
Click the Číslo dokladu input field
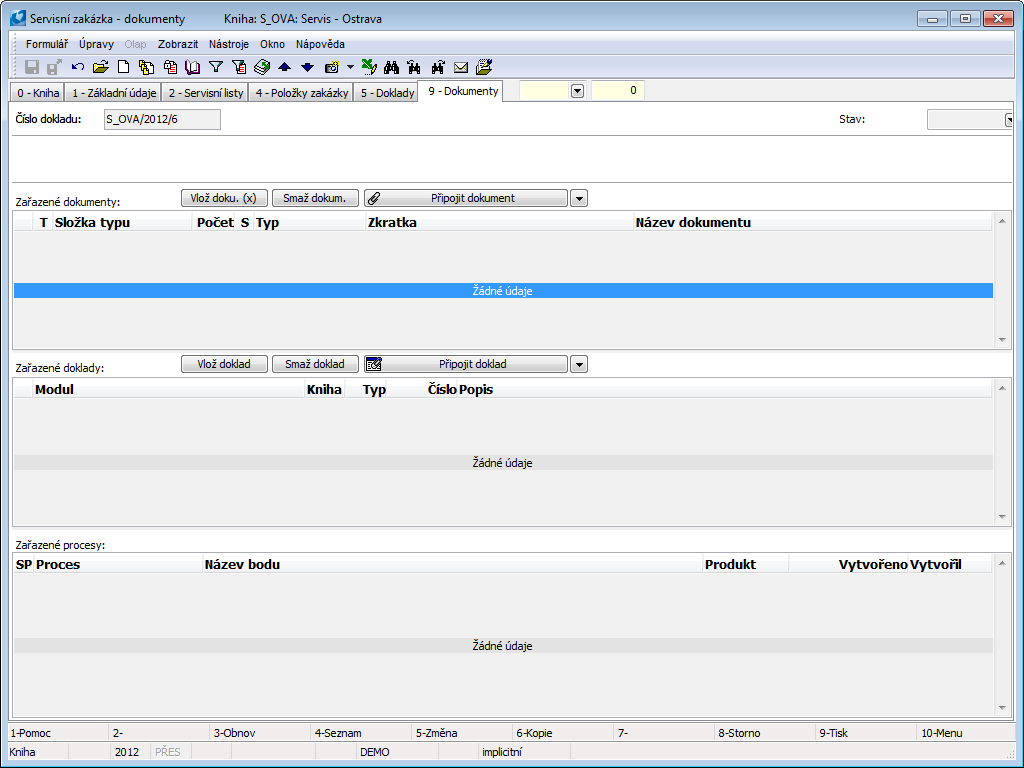pyautogui.click(x=162, y=120)
